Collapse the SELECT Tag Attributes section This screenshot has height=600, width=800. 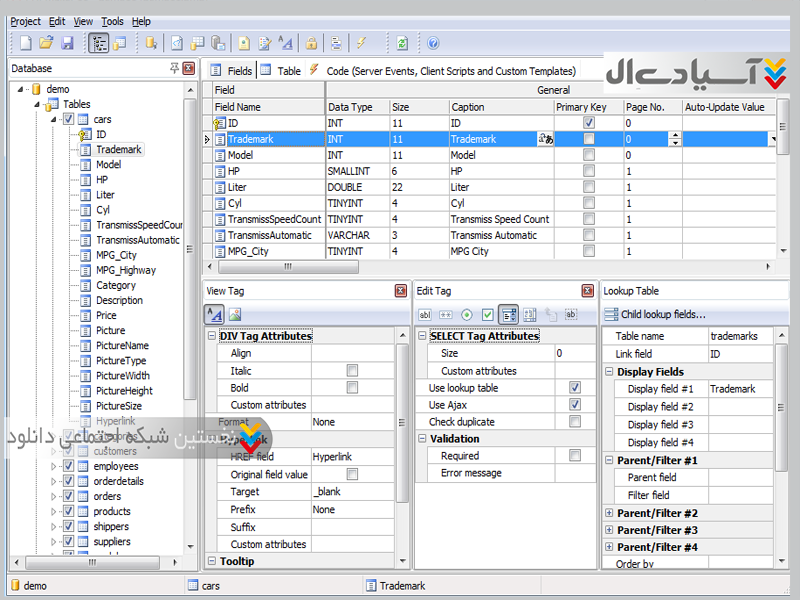pyautogui.click(x=421, y=336)
